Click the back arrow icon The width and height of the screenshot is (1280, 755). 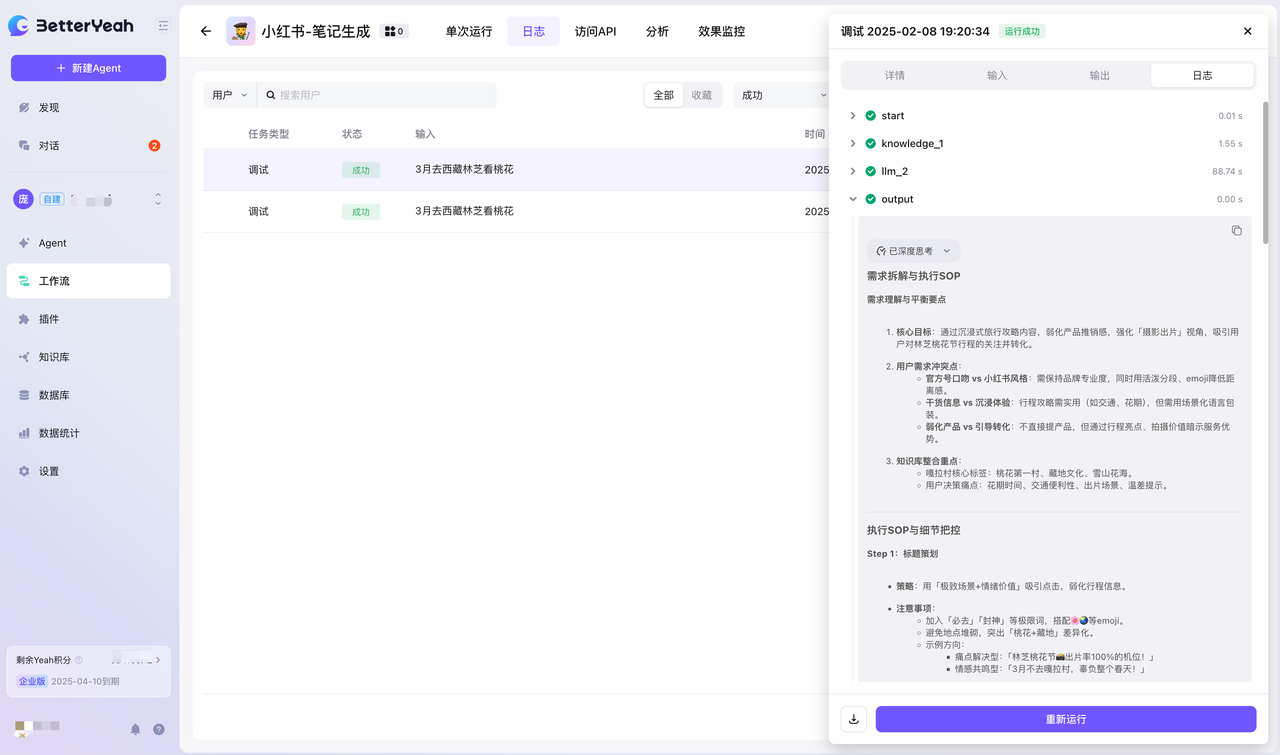(206, 31)
